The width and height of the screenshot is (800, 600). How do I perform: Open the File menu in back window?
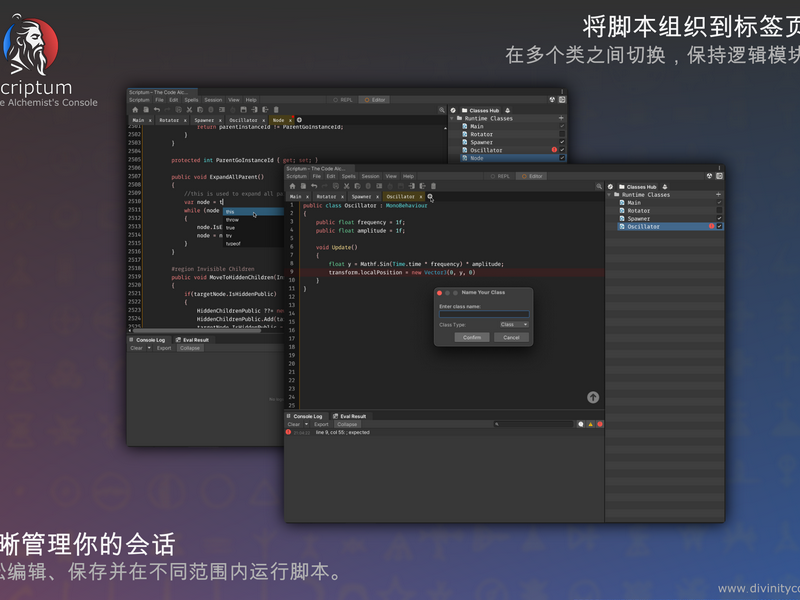160,99
